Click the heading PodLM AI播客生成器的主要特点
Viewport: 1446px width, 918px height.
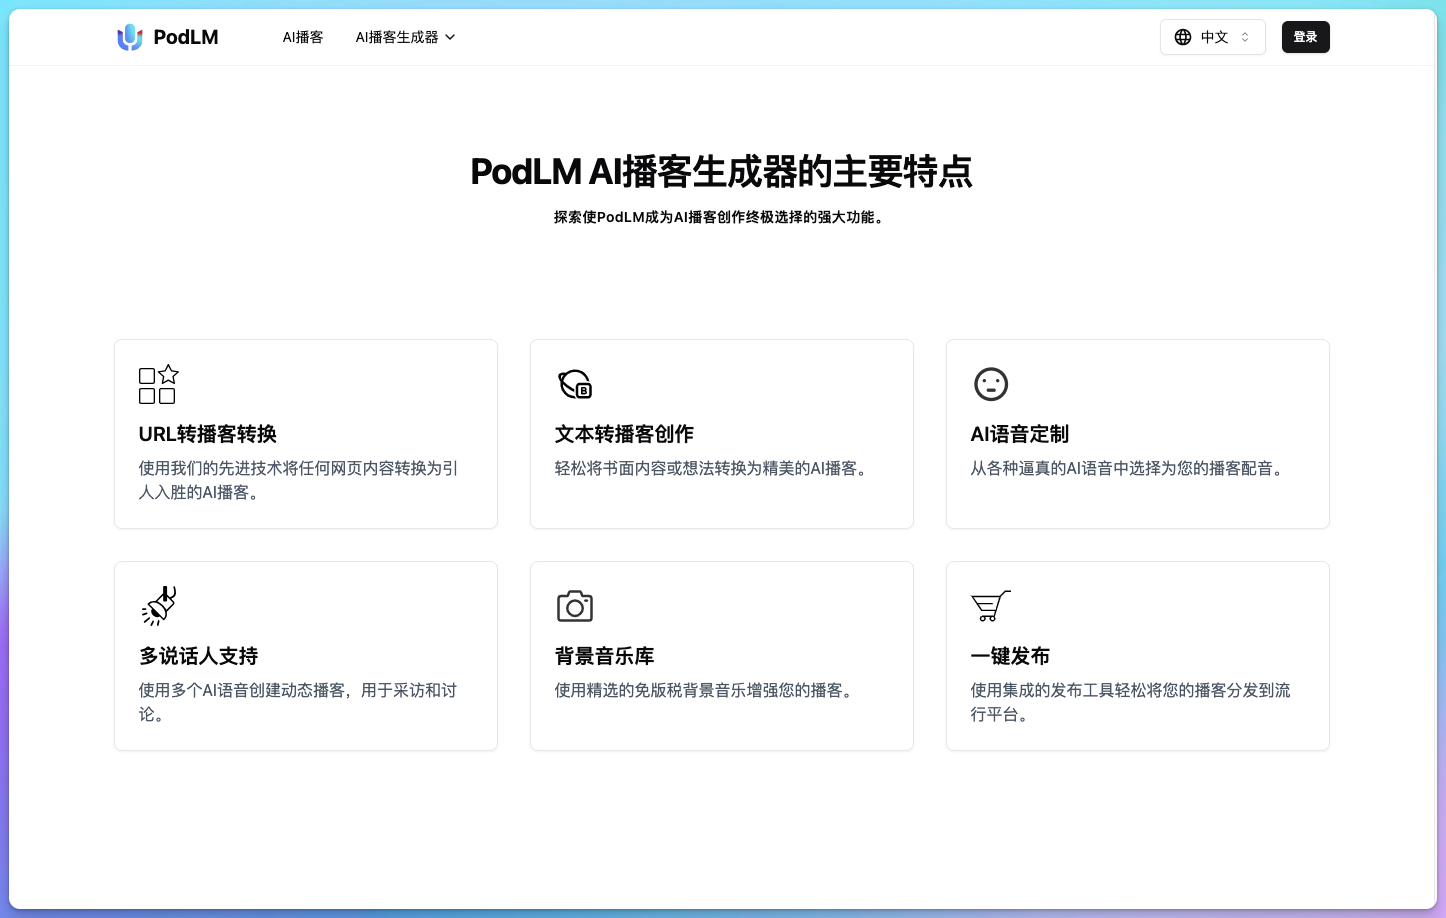point(722,172)
